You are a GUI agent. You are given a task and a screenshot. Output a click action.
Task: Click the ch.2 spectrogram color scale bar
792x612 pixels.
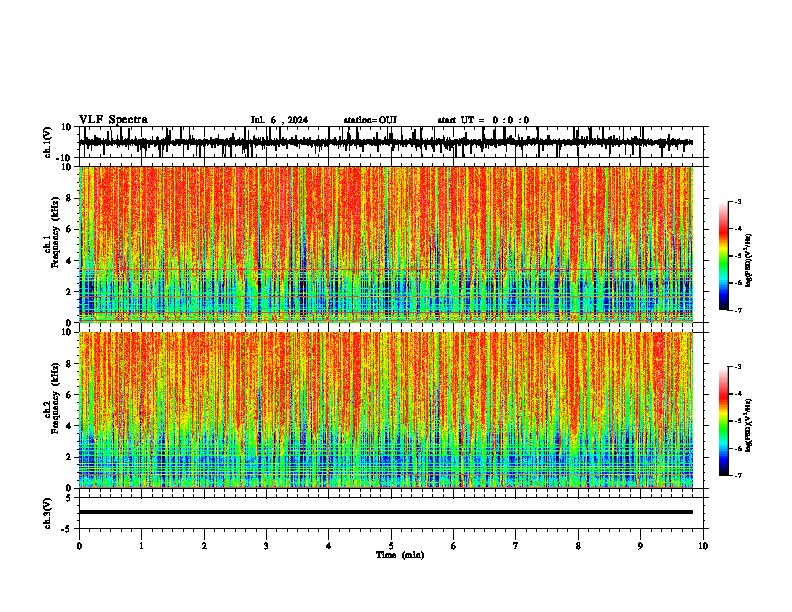click(x=723, y=421)
